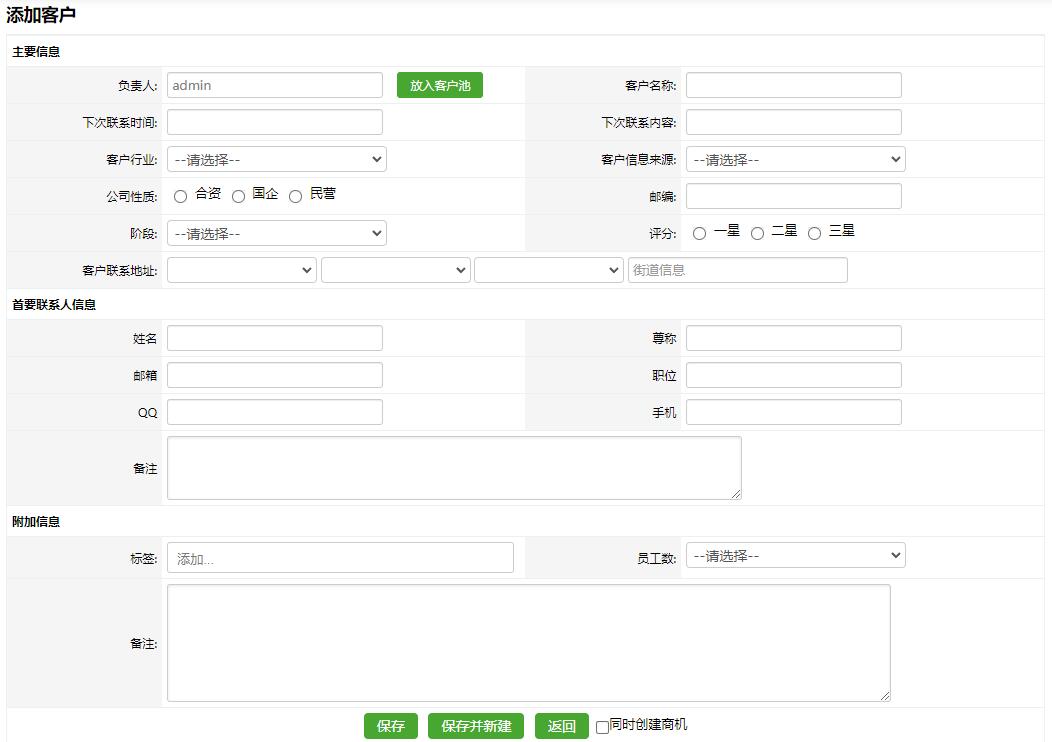The width and height of the screenshot is (1052, 742).
Task: Select the 合资 radio option
Action: [x=181, y=197]
